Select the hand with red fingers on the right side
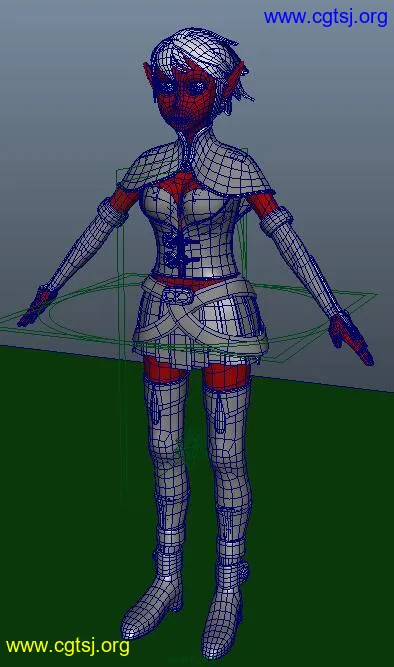This screenshot has height=667, width=394. tap(351, 338)
